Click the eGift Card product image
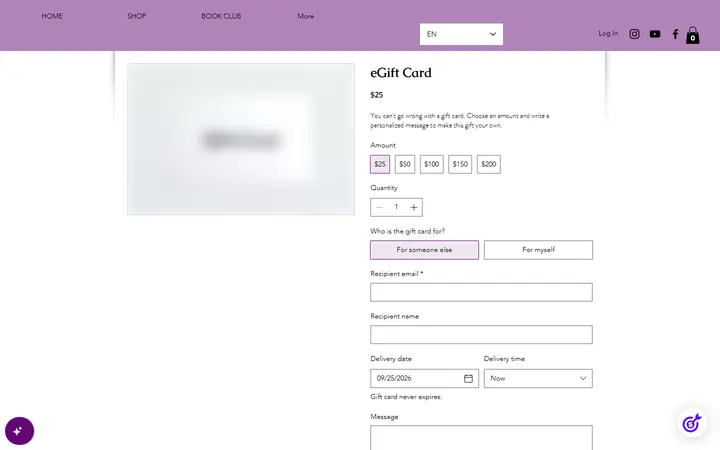The width and height of the screenshot is (720, 450). 241,139
